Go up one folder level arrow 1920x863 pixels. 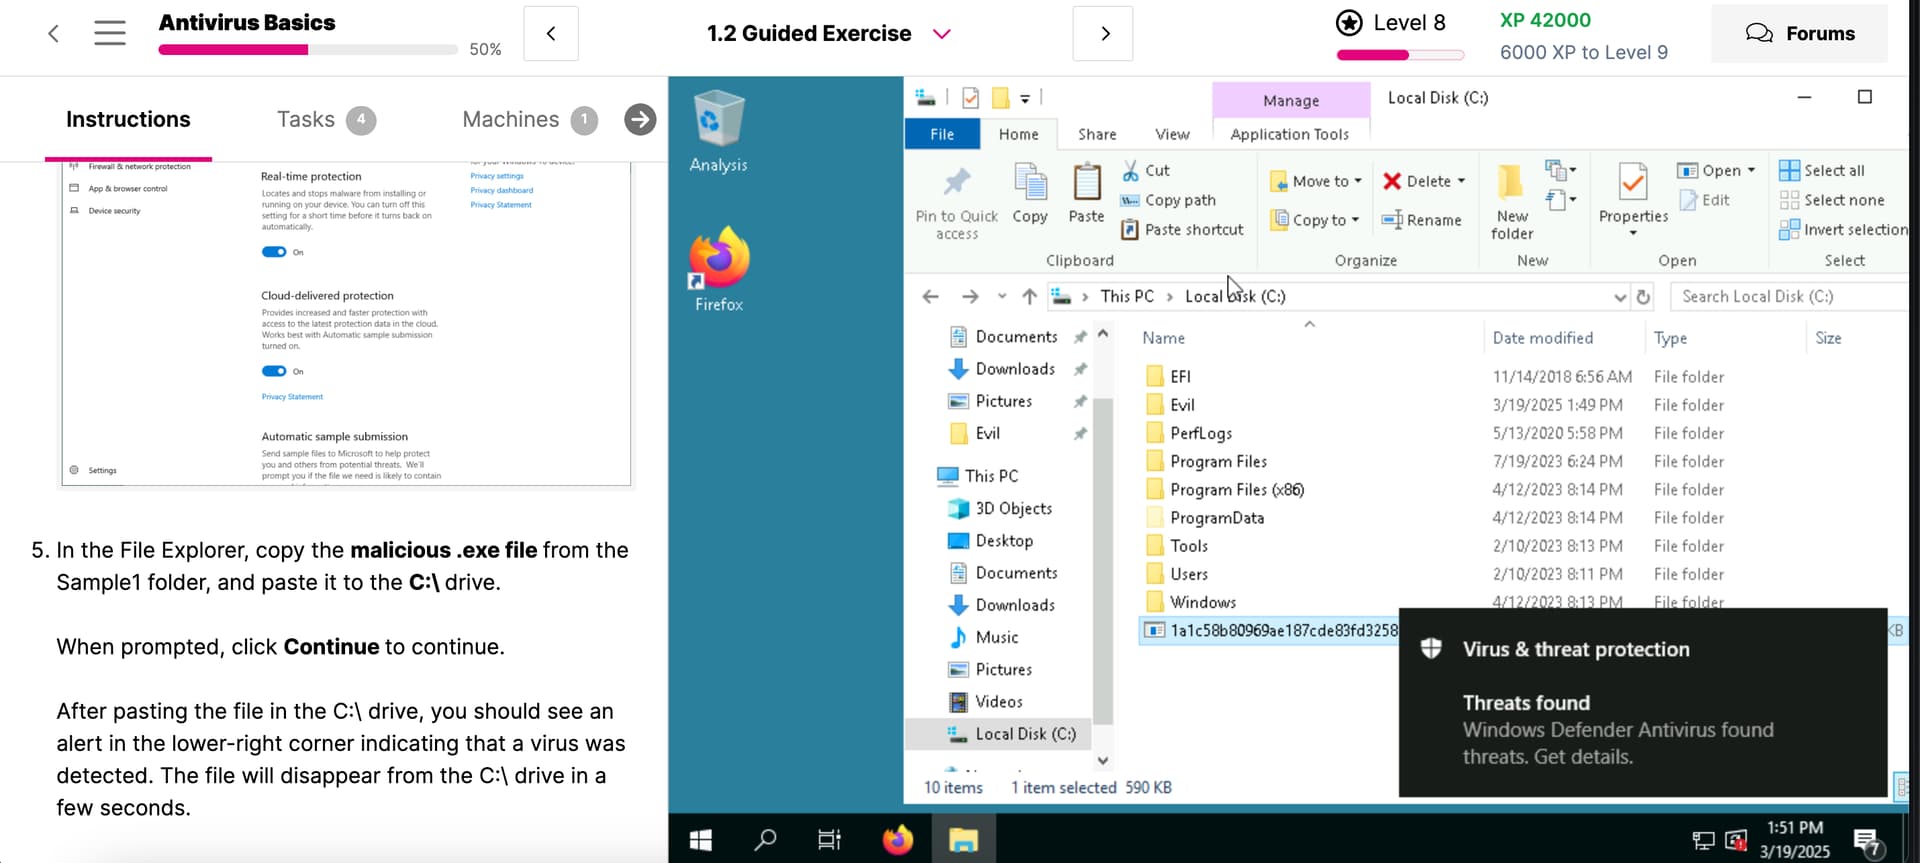click(x=1029, y=296)
